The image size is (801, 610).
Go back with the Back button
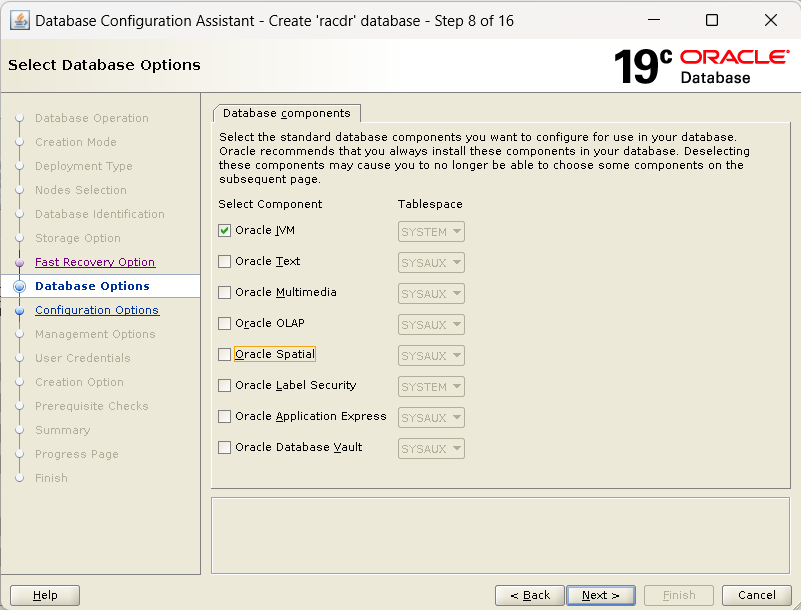(x=530, y=595)
